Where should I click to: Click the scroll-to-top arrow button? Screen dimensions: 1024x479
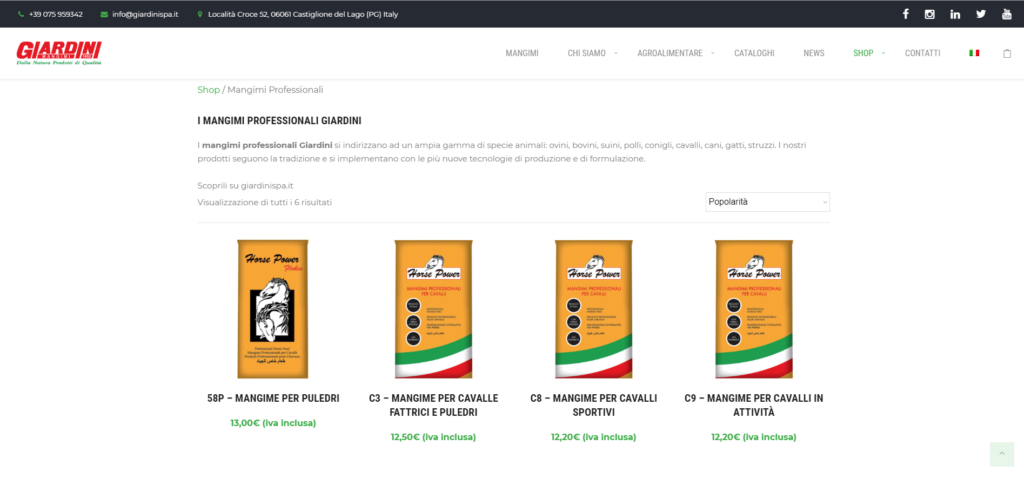[x=1002, y=454]
